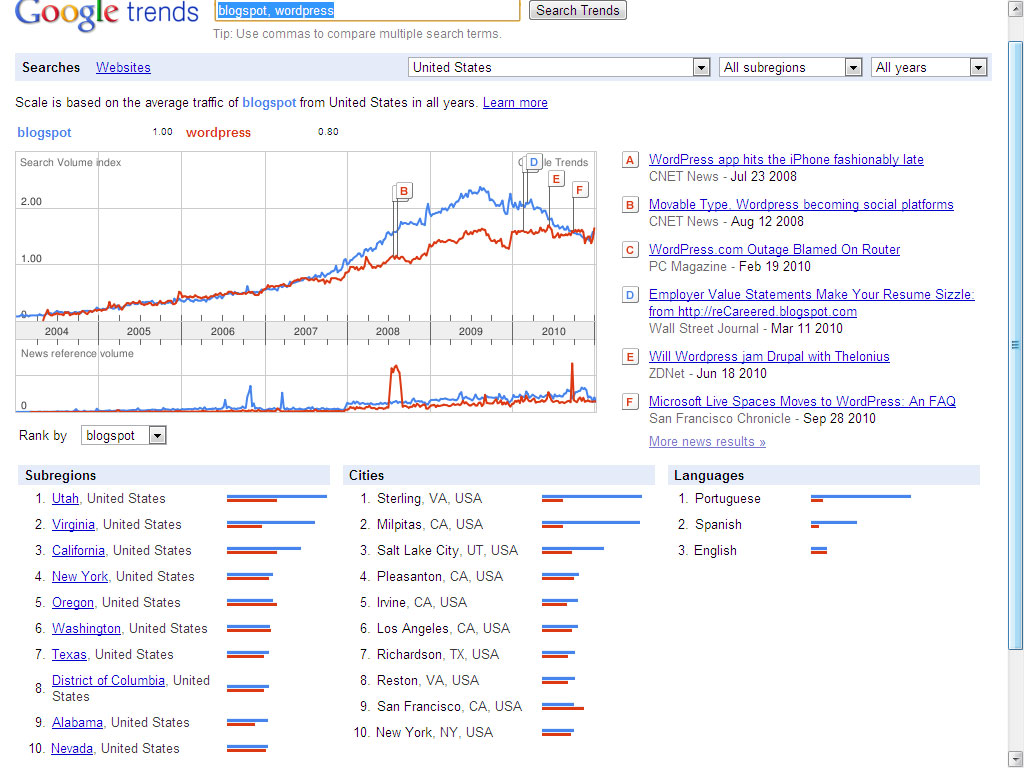Open the Rank by blogspot dropdown
The image size is (1024, 768).
pos(123,436)
